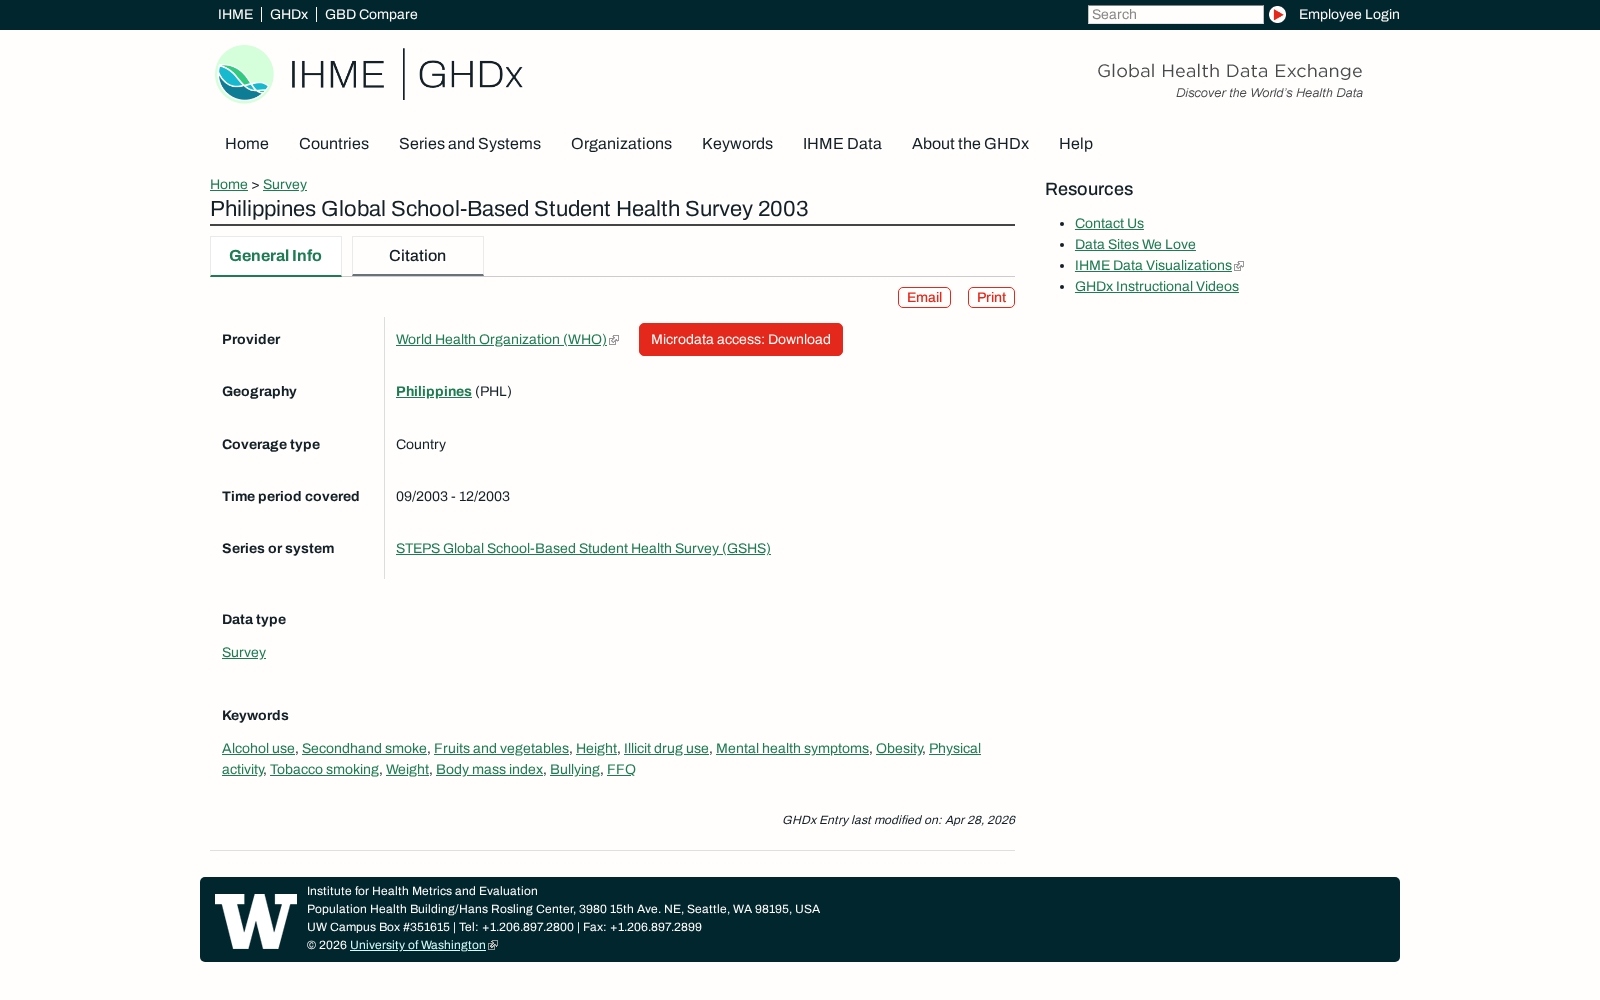Click Survey in the breadcrumb
Viewport: 1600px width, 1000px height.
[x=285, y=185]
